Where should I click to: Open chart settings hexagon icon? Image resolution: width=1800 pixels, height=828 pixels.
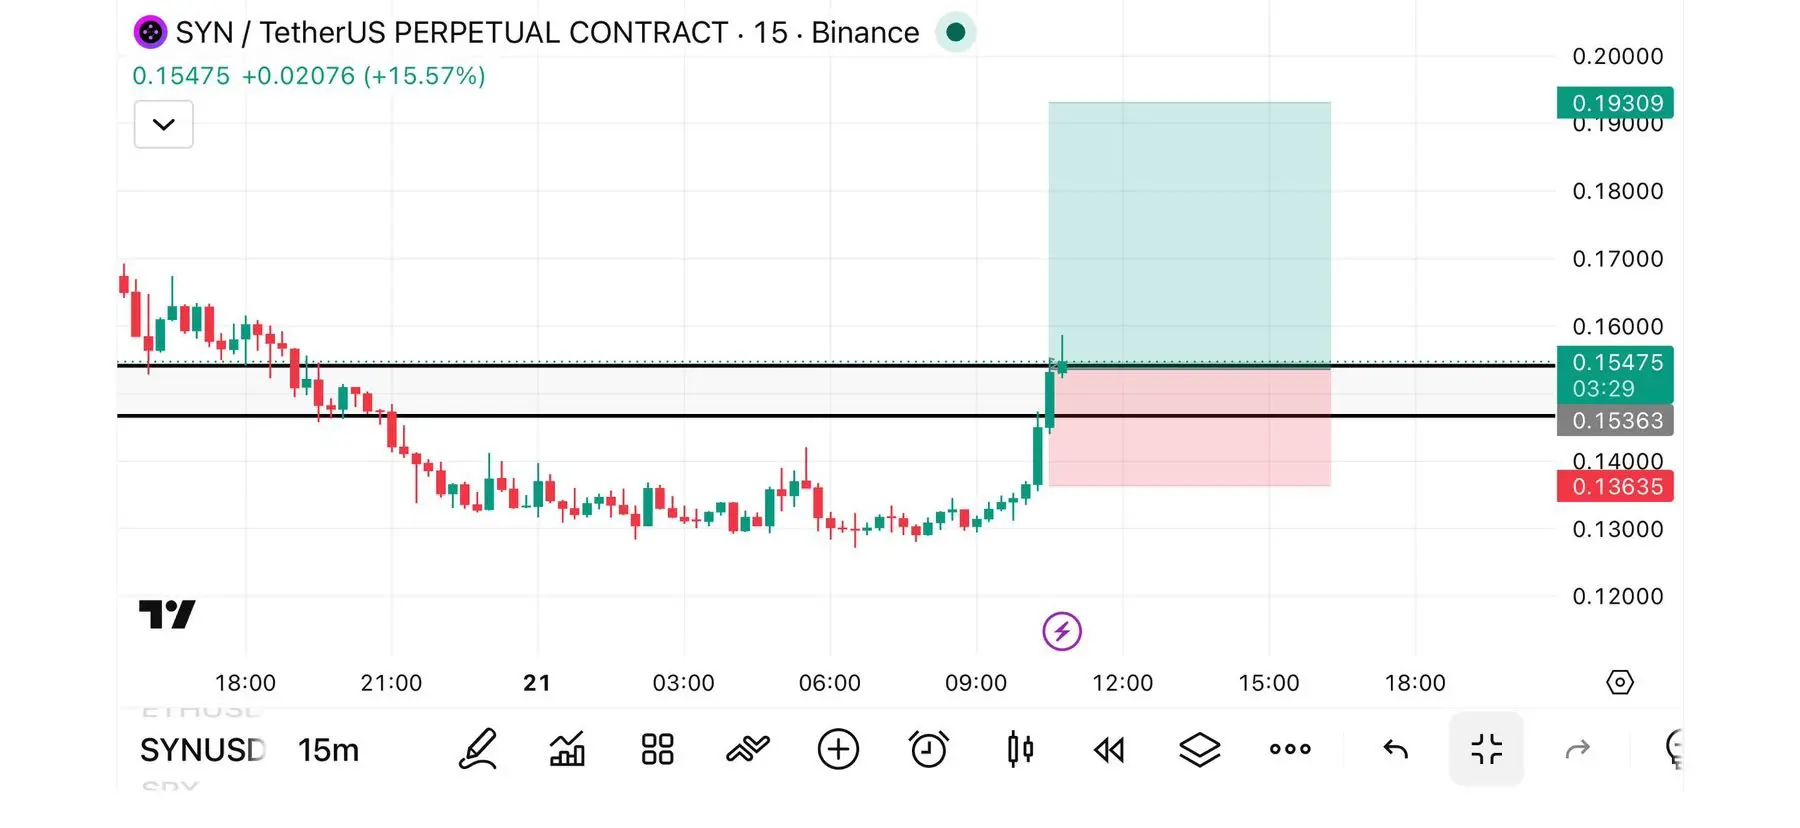(1620, 682)
